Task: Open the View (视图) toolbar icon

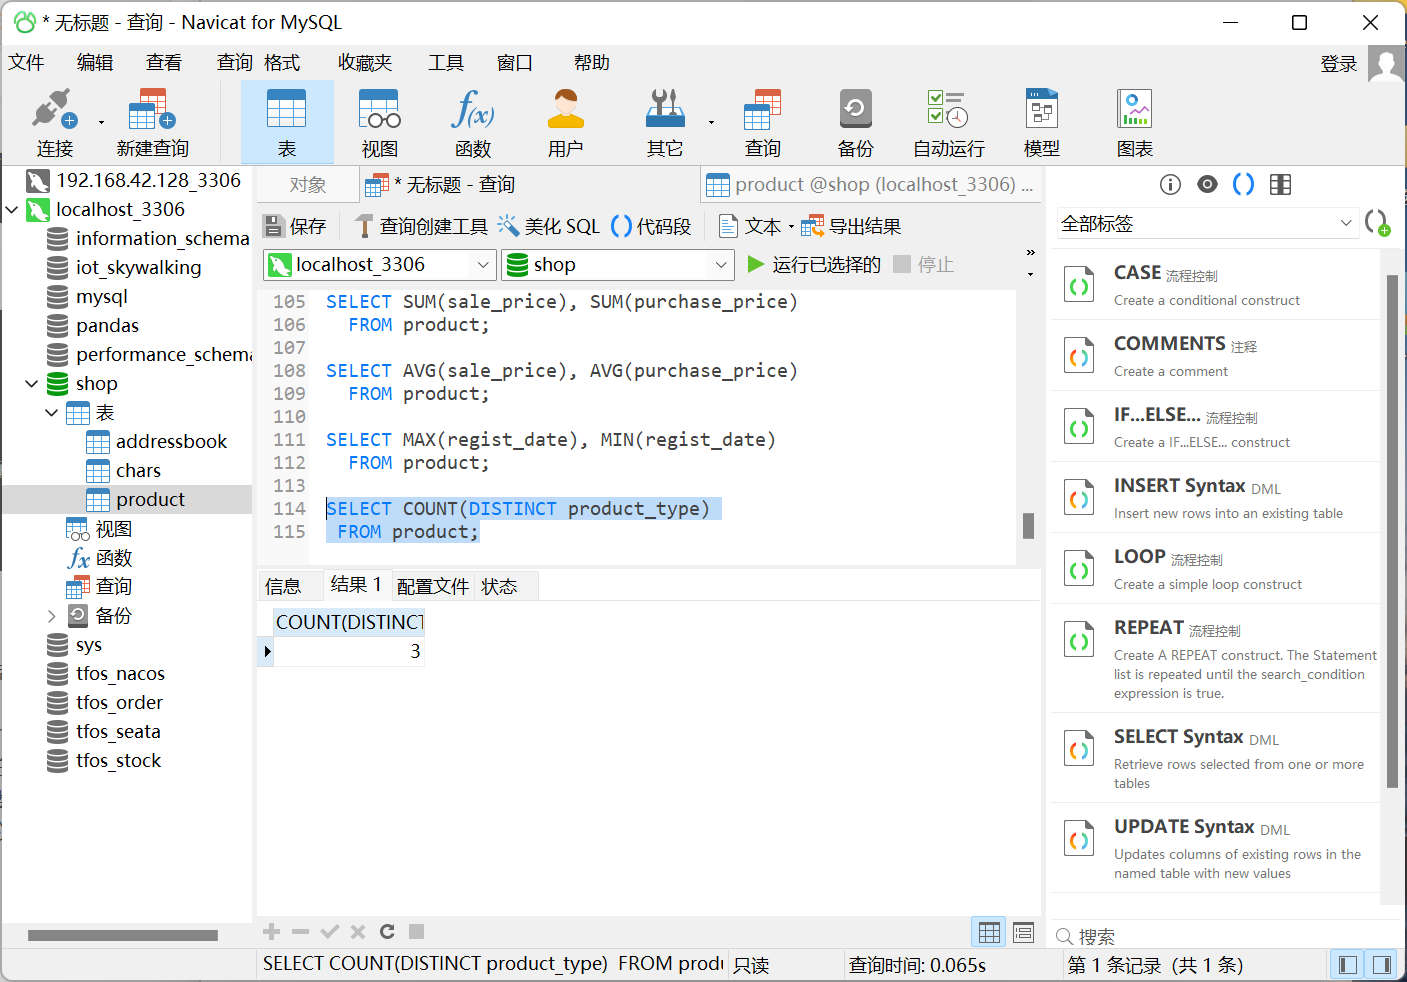Action: [x=380, y=122]
